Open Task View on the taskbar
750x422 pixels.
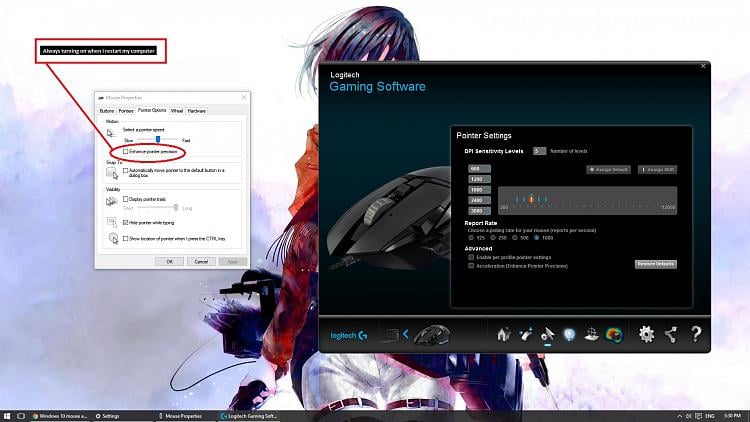(21, 416)
